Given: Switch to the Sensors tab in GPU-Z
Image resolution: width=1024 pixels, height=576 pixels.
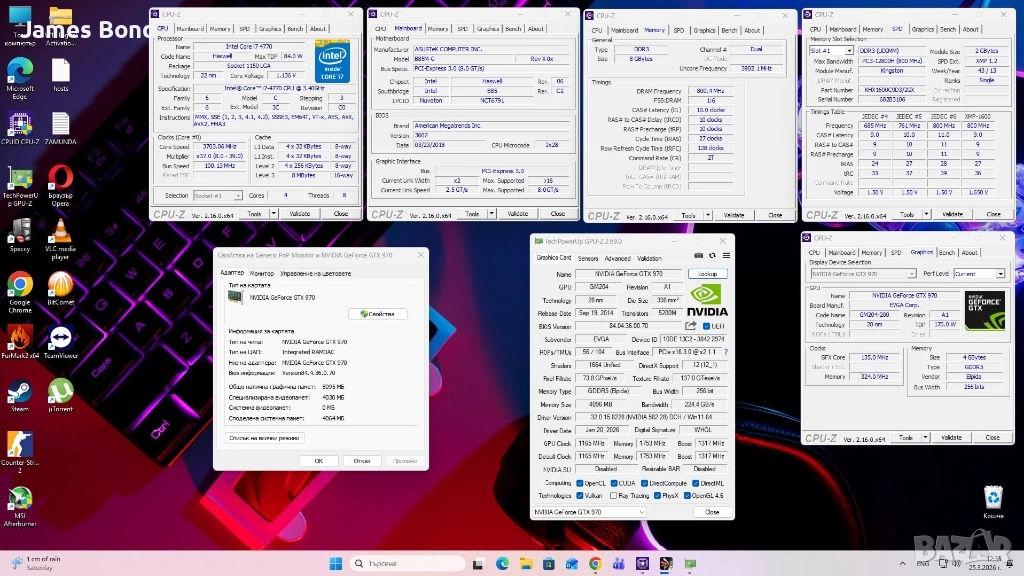Looking at the screenshot, I should click(x=587, y=258).
